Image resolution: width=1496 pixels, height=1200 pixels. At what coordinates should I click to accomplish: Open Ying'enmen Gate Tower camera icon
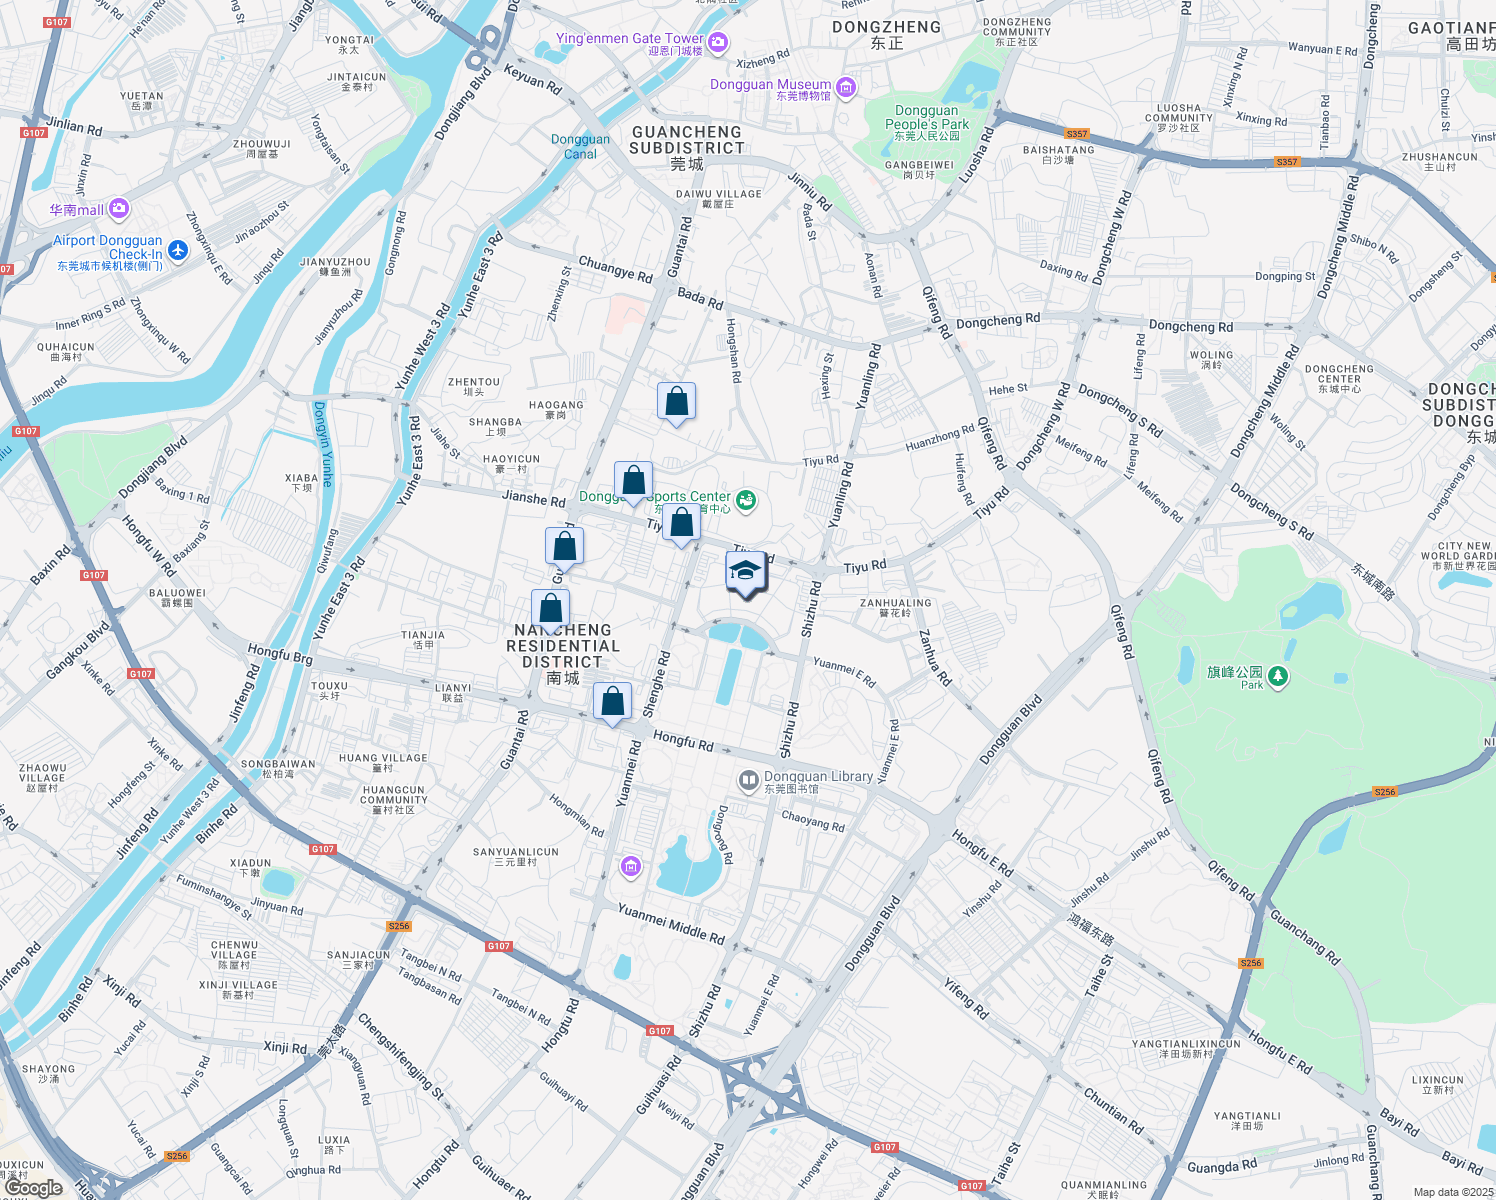point(718,42)
